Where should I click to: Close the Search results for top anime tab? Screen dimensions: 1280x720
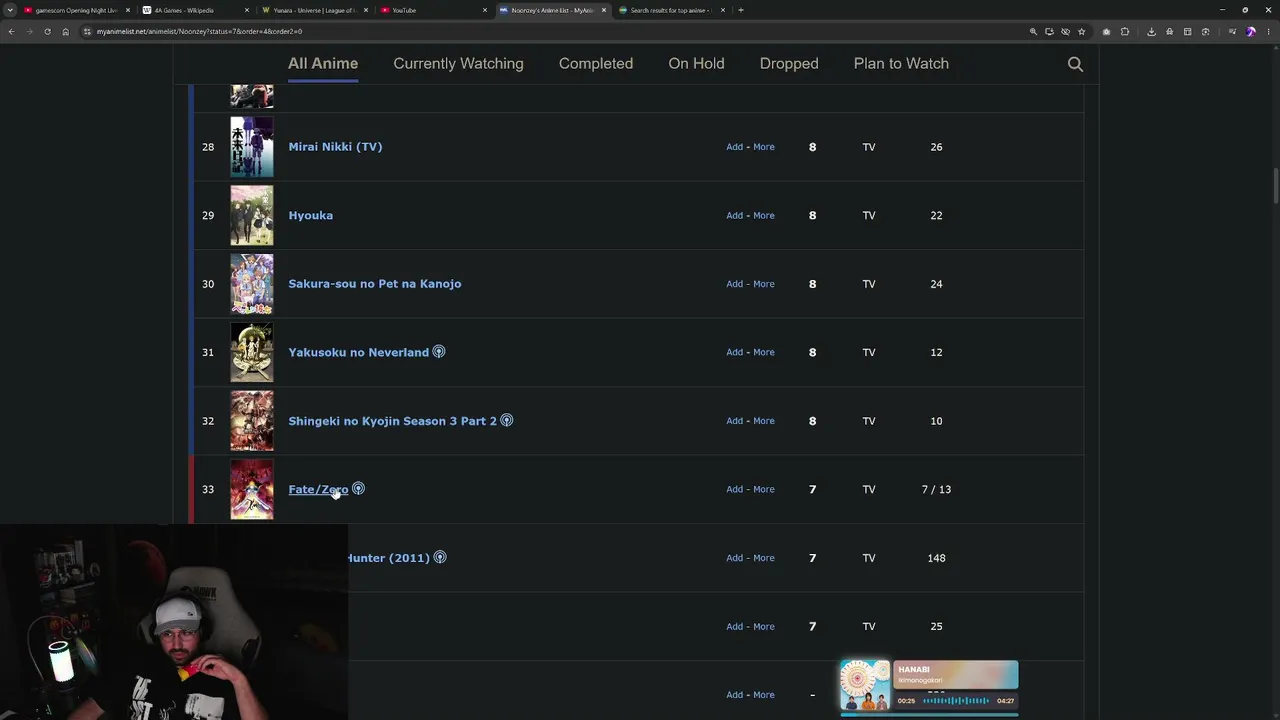click(x=722, y=10)
